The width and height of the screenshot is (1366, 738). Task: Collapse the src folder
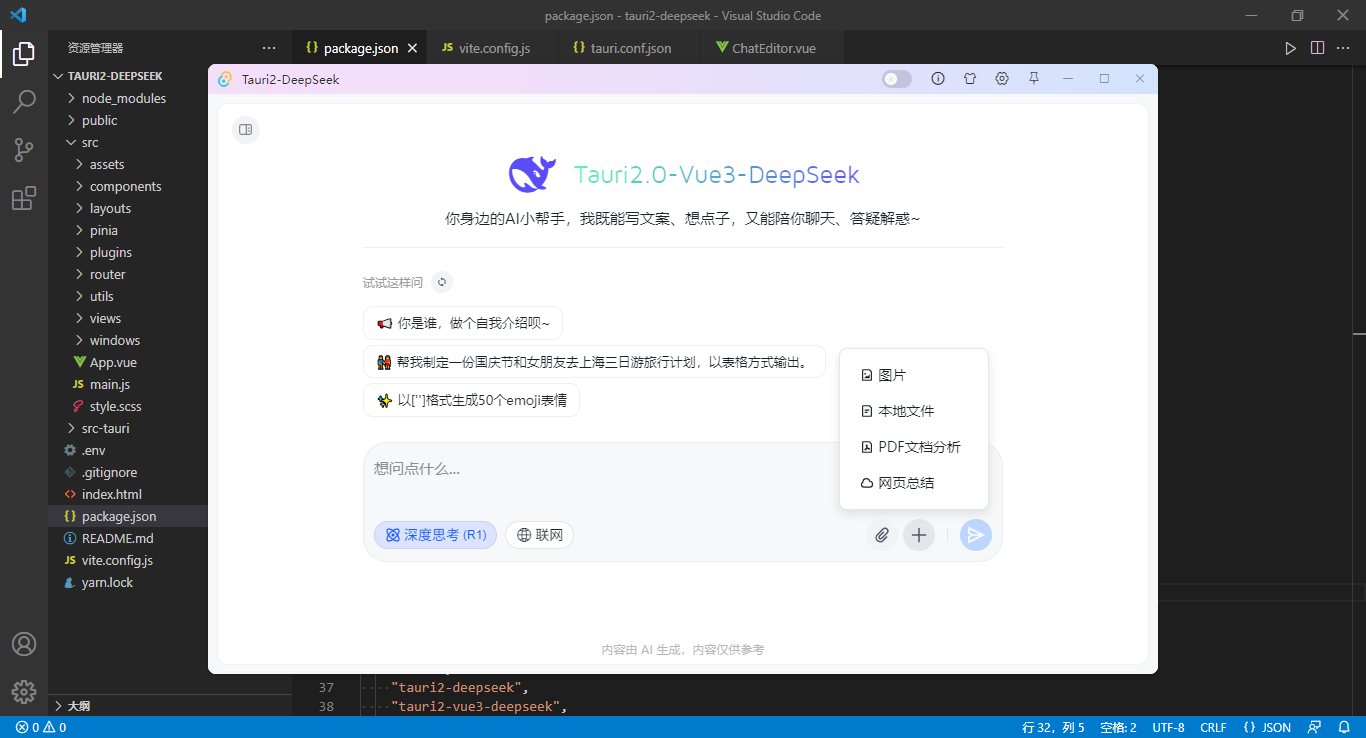(128, 142)
